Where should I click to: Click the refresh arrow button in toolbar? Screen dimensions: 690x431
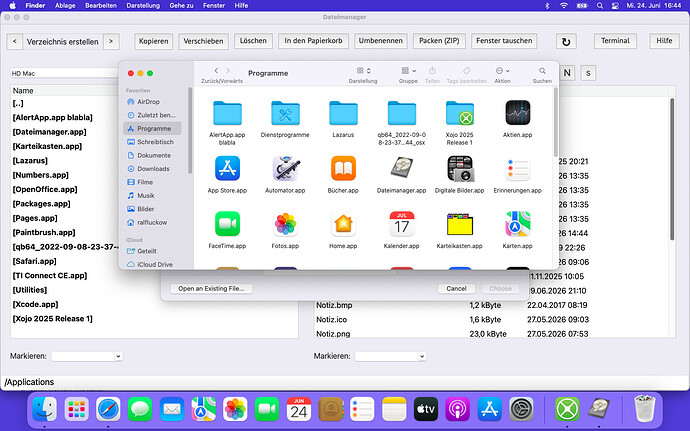[566, 42]
